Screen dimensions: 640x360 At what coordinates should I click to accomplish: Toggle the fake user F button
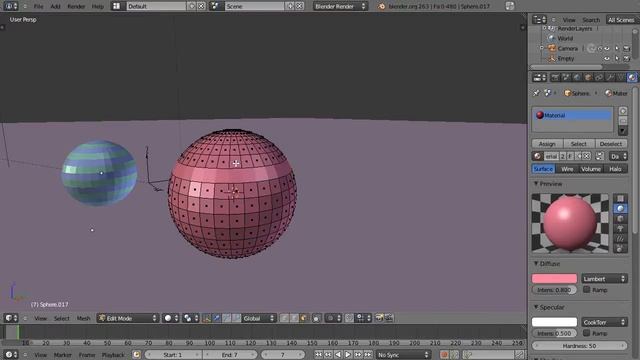point(570,156)
